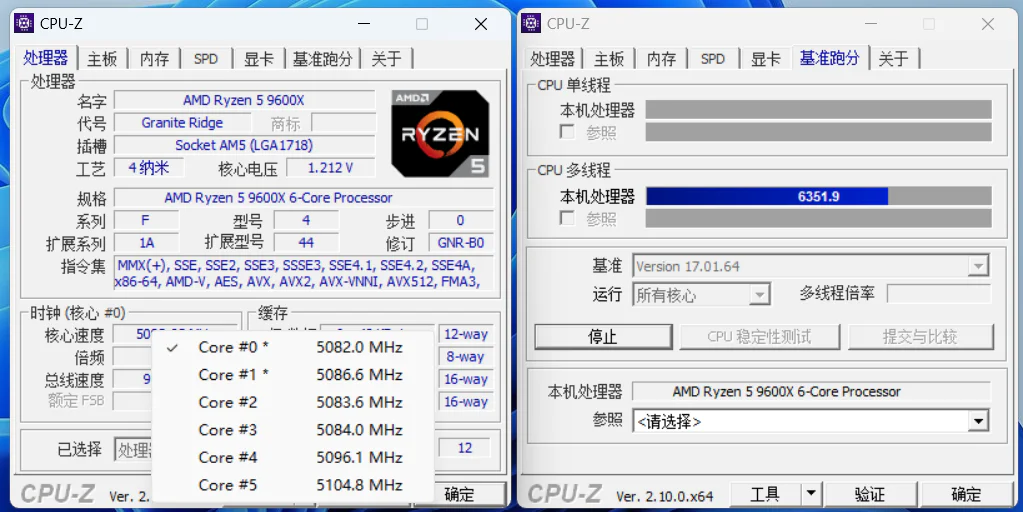Open the 参照 <请选择> dropdown
This screenshot has height=512, width=1023.
978,421
